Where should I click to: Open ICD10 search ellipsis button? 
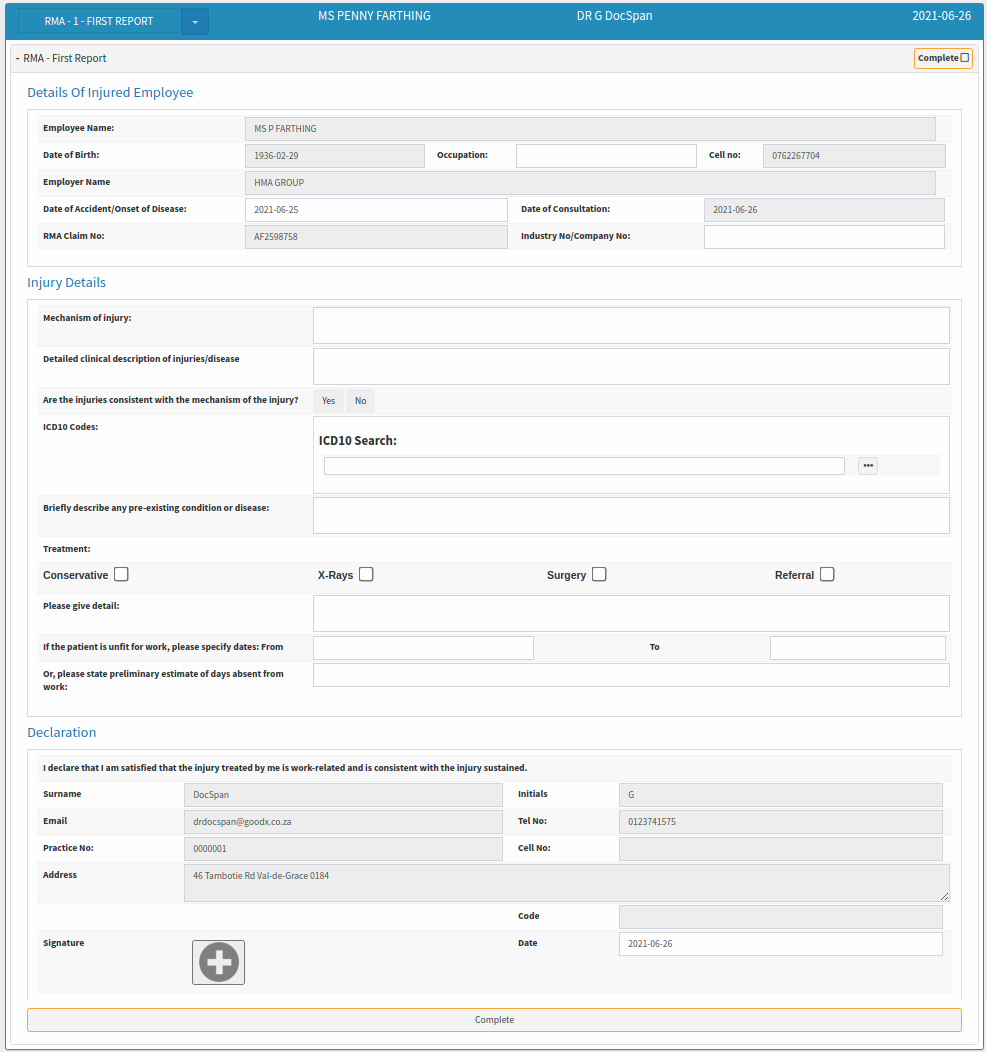pyautogui.click(x=867, y=466)
